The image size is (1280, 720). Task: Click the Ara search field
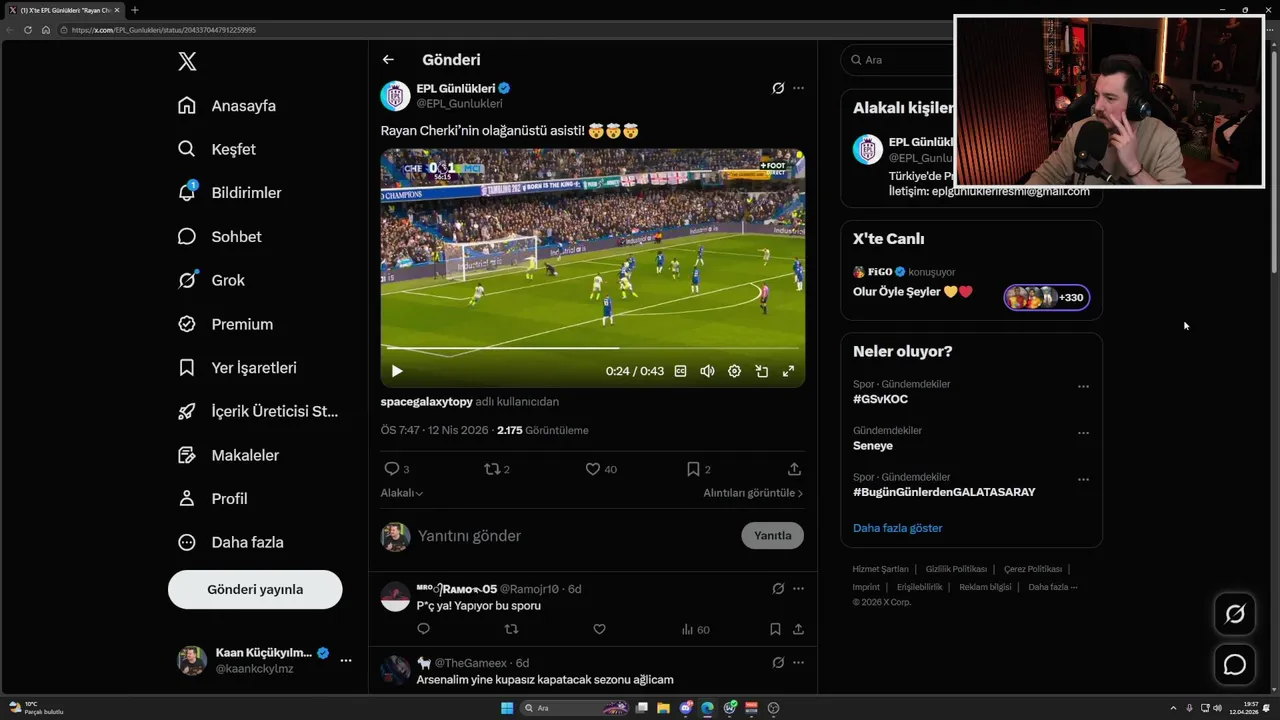pyautogui.click(x=897, y=60)
